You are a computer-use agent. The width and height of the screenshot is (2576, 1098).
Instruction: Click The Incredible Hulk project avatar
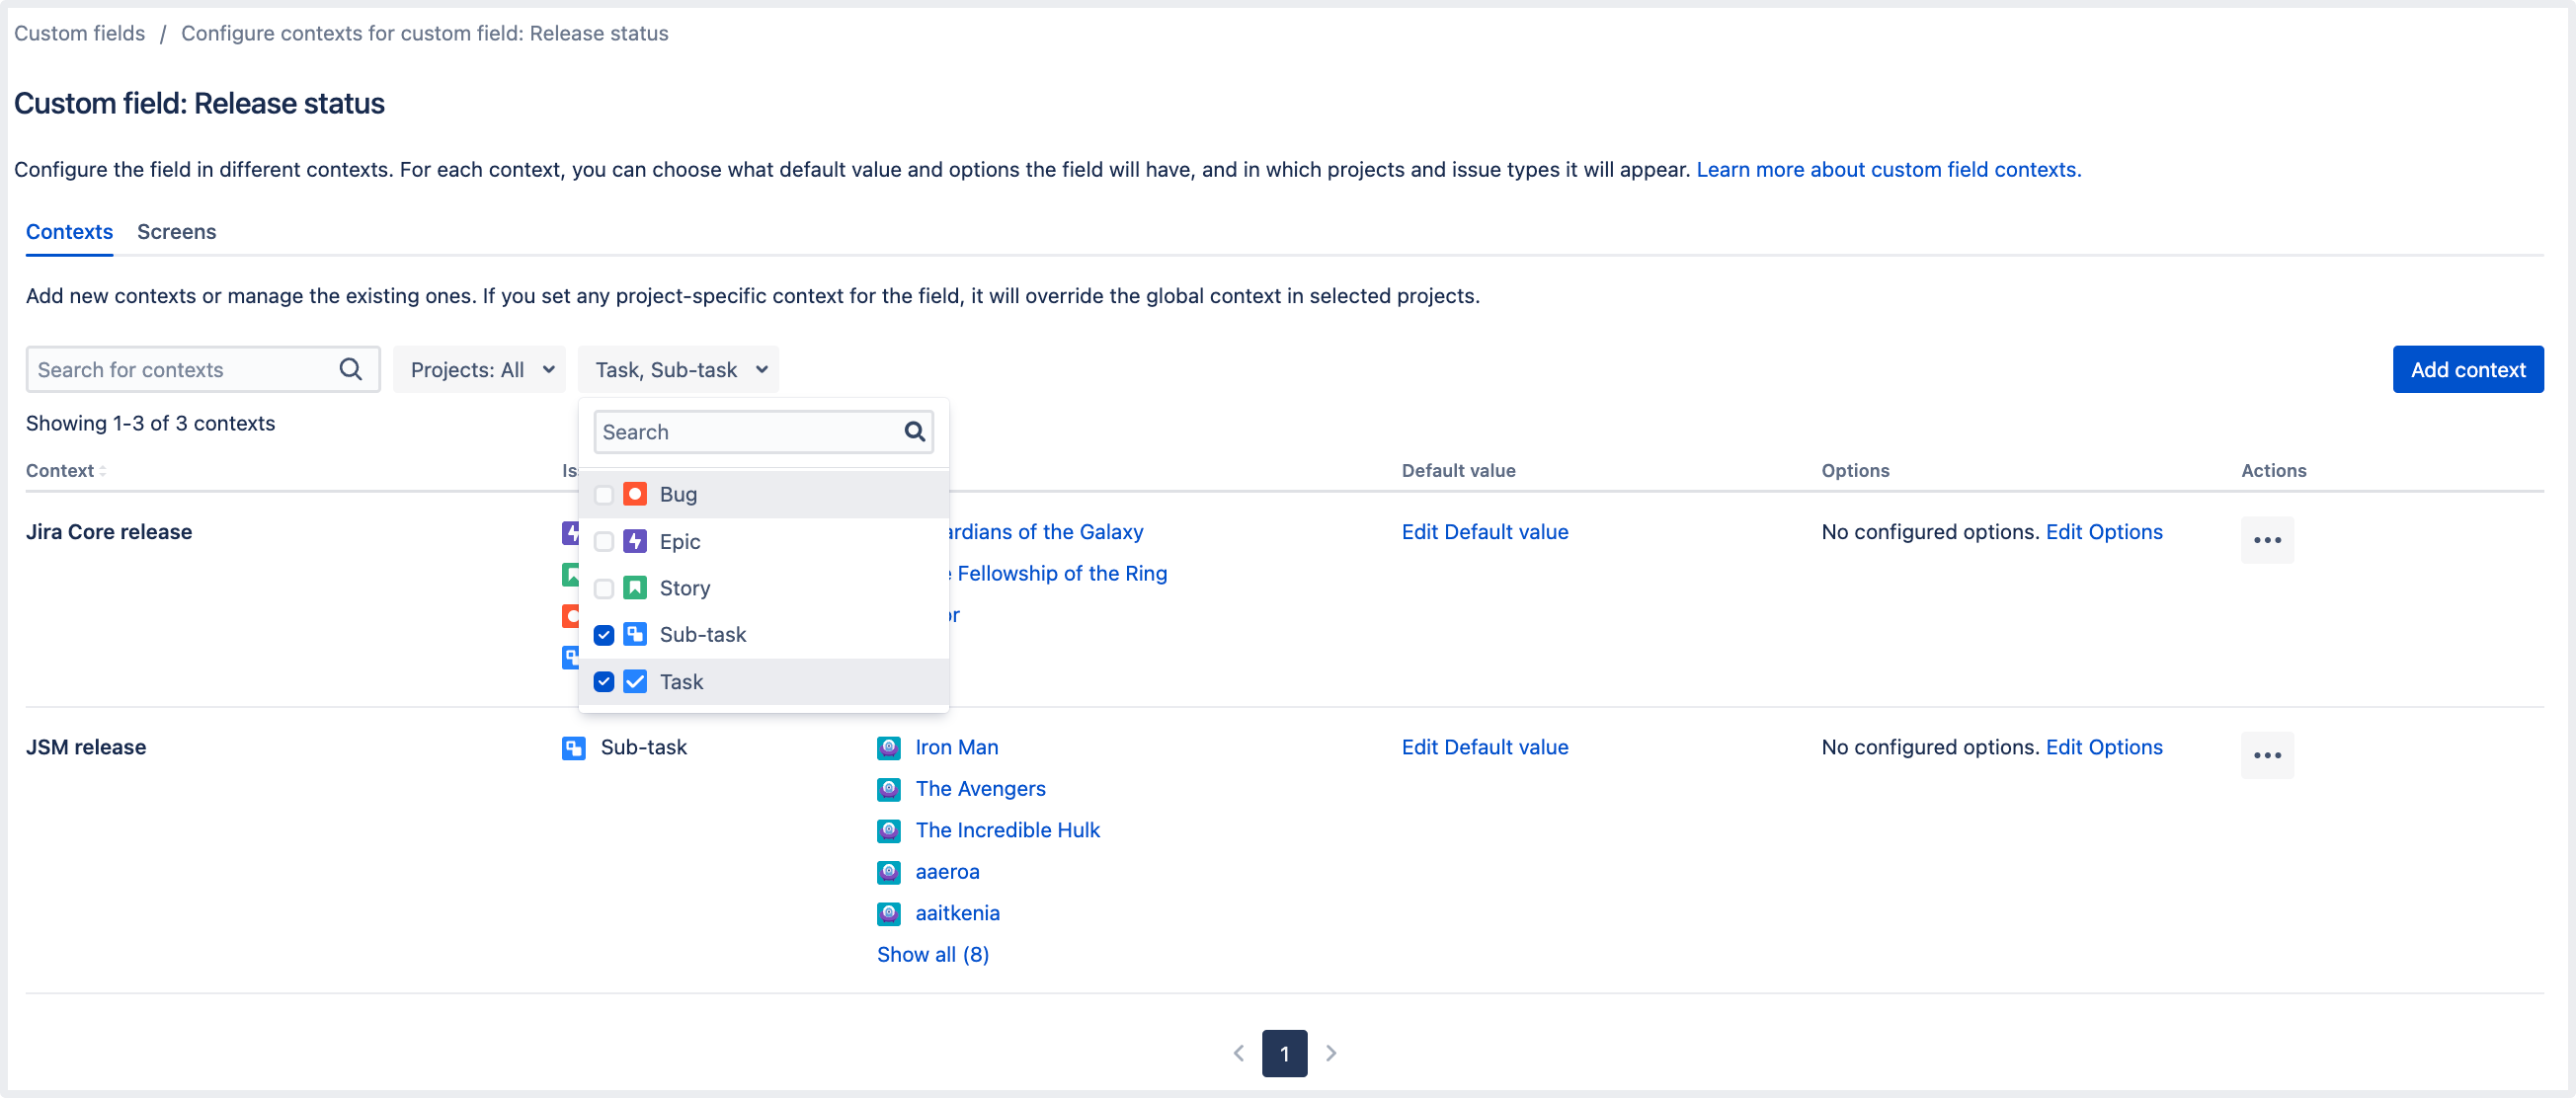[x=889, y=830]
